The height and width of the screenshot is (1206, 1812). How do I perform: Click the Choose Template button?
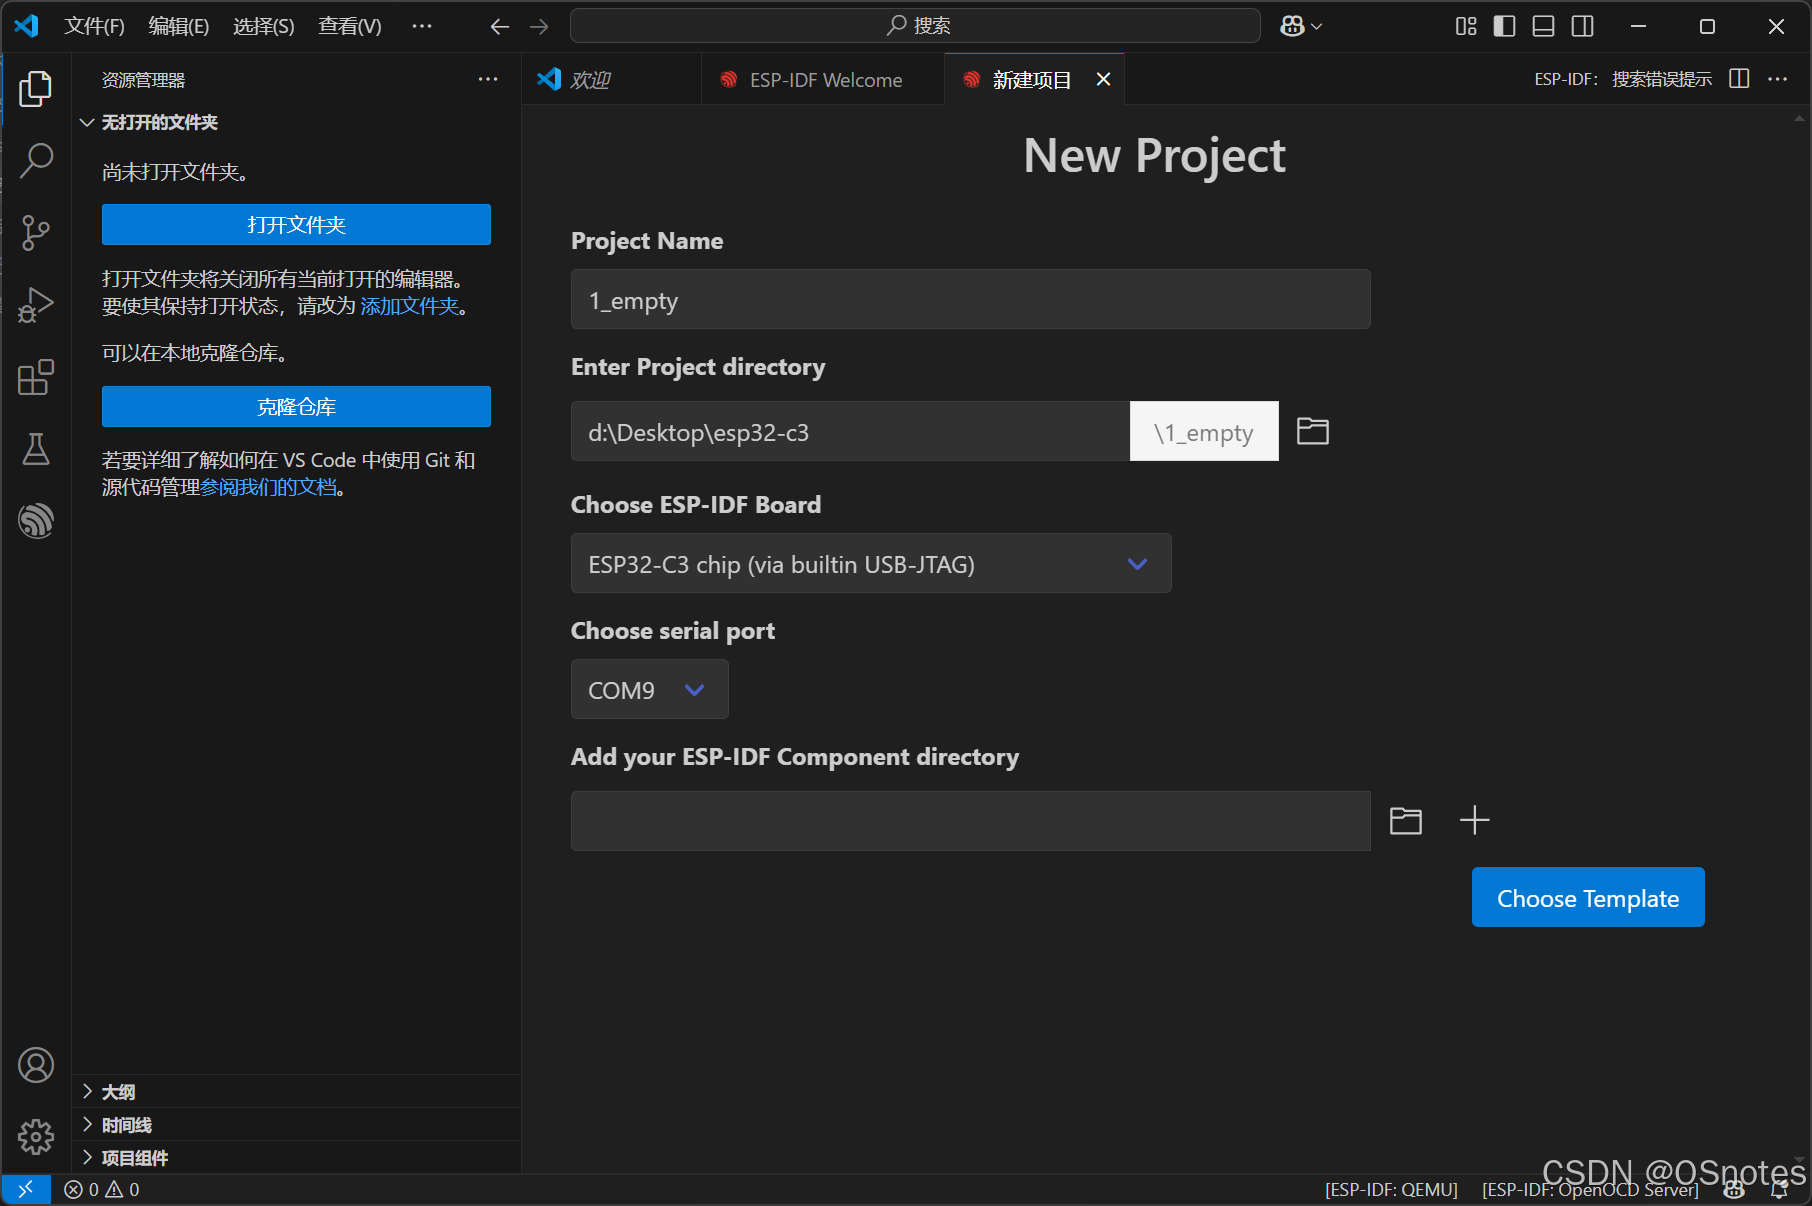pos(1587,898)
